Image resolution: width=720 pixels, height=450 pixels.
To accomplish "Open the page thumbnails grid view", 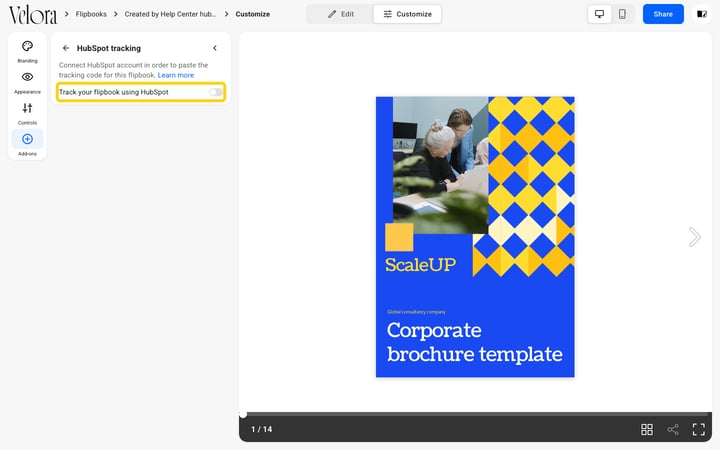I will pyautogui.click(x=647, y=429).
